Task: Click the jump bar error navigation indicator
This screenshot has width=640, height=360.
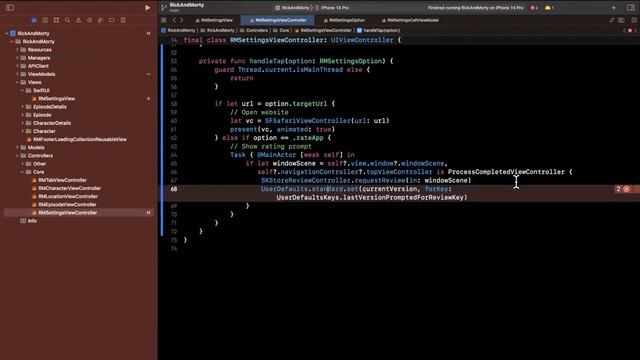Action: 630,31
